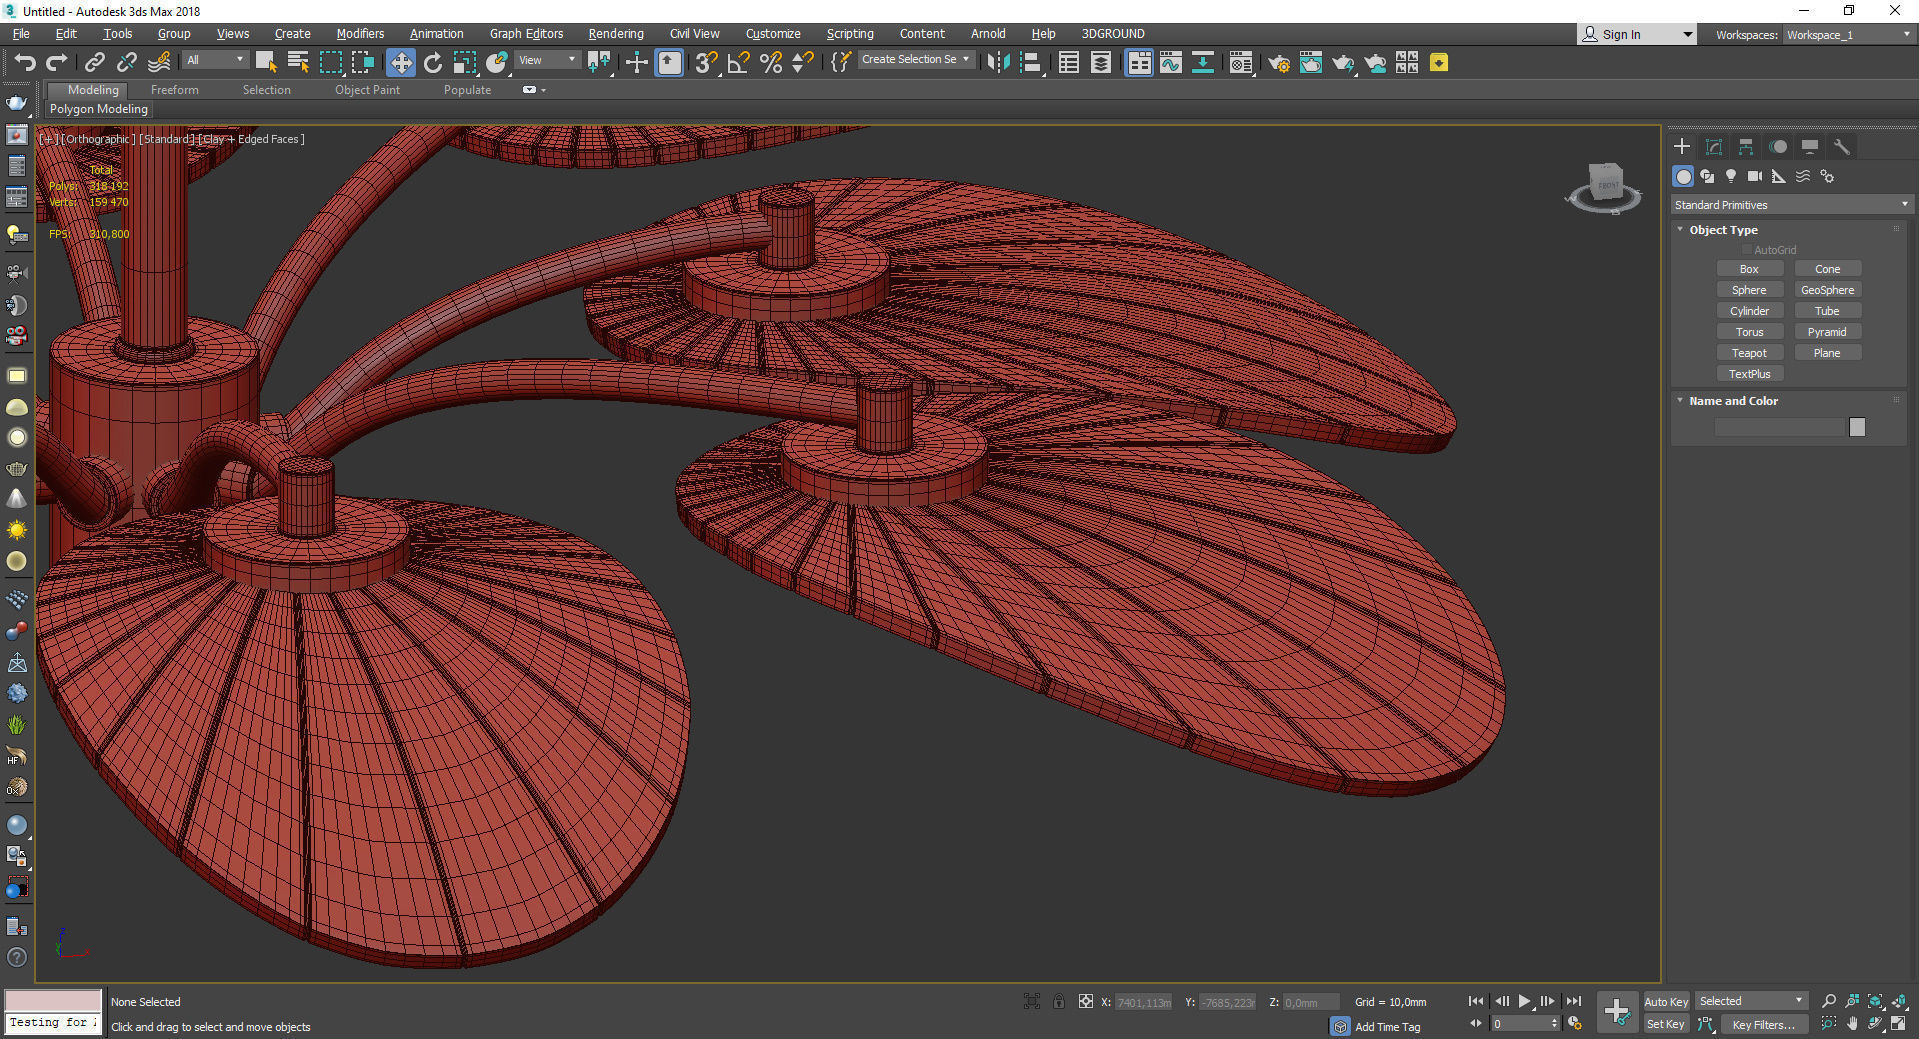Activate Pan View hand icon
The image size is (1919, 1039).
1852,1024
